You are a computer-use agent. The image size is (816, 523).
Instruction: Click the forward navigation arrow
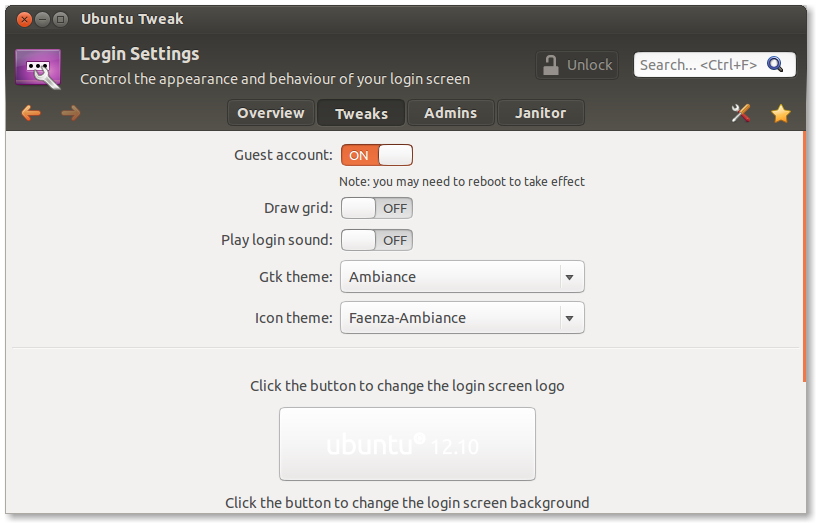pos(71,113)
